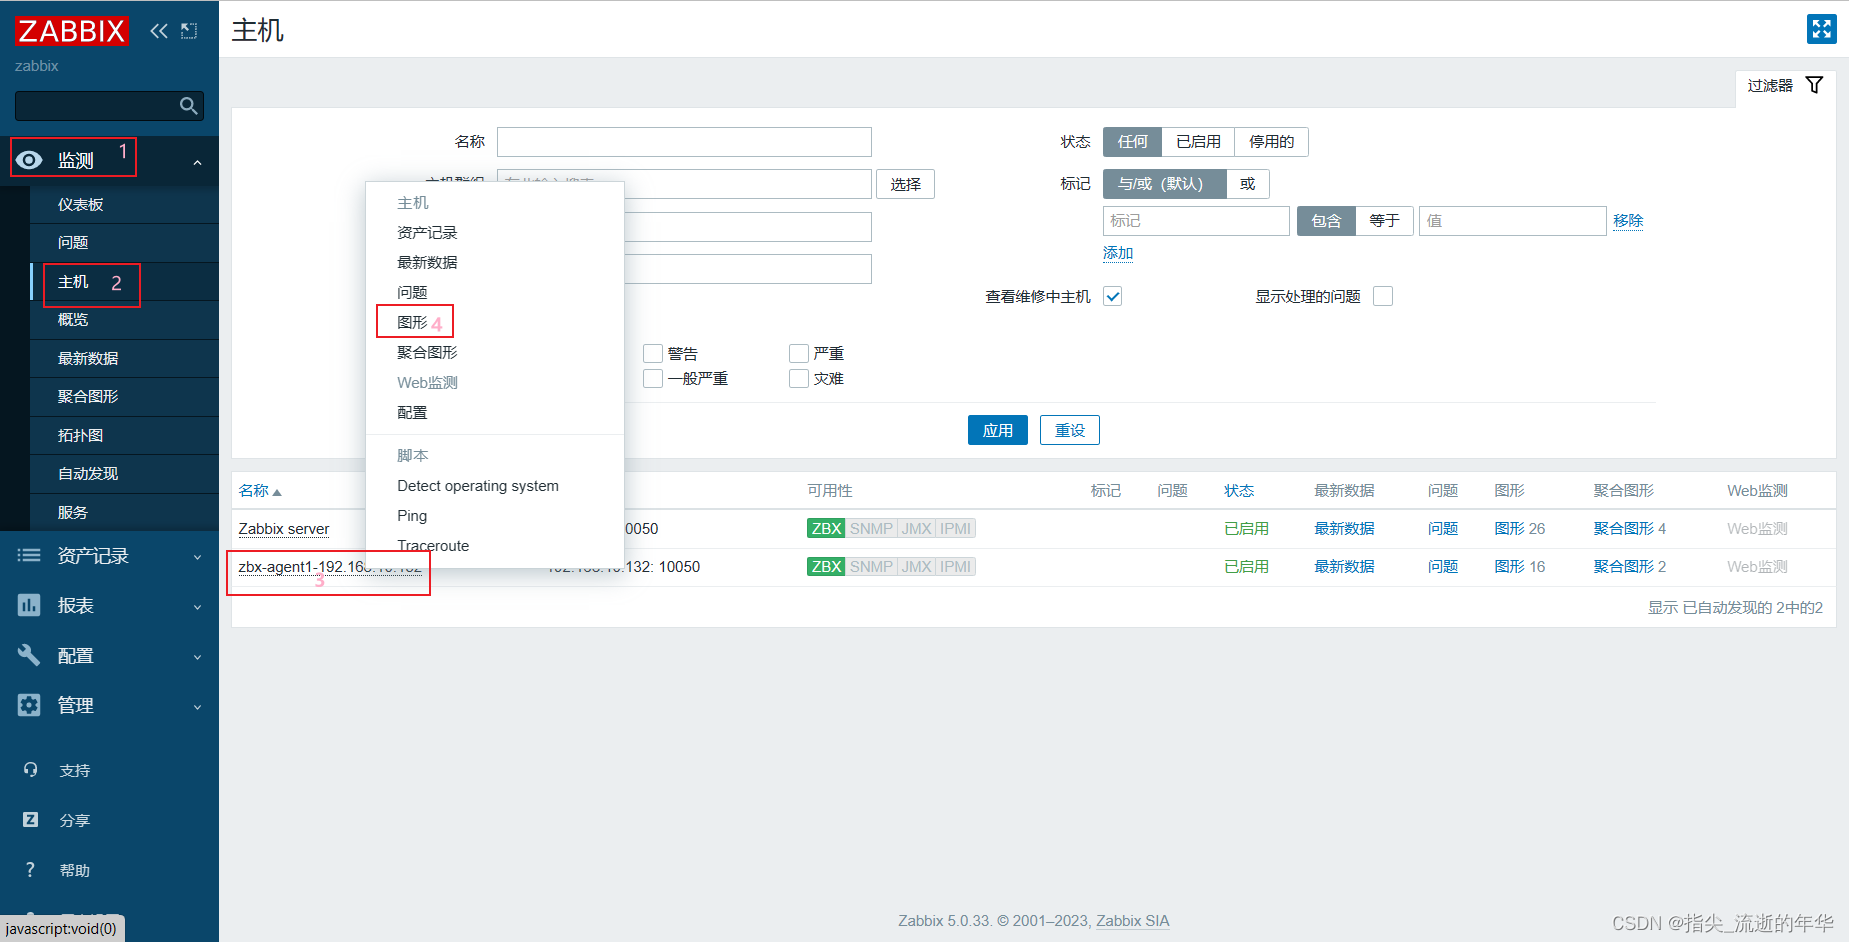Sort hosts by 名称 column arrow
Viewport: 1849px width, 942px height.
pyautogui.click(x=277, y=492)
